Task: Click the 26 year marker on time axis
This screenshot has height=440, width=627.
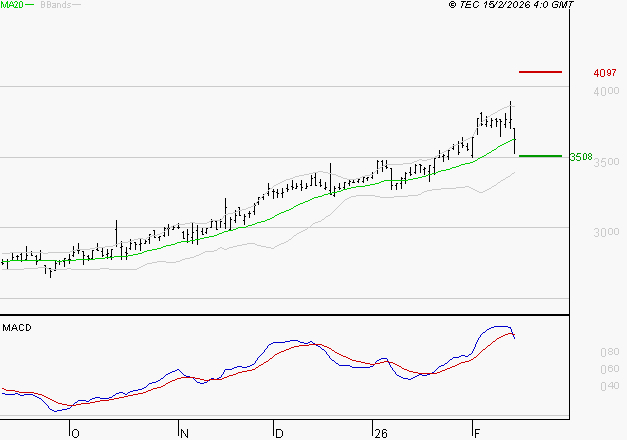Action: pos(381,433)
